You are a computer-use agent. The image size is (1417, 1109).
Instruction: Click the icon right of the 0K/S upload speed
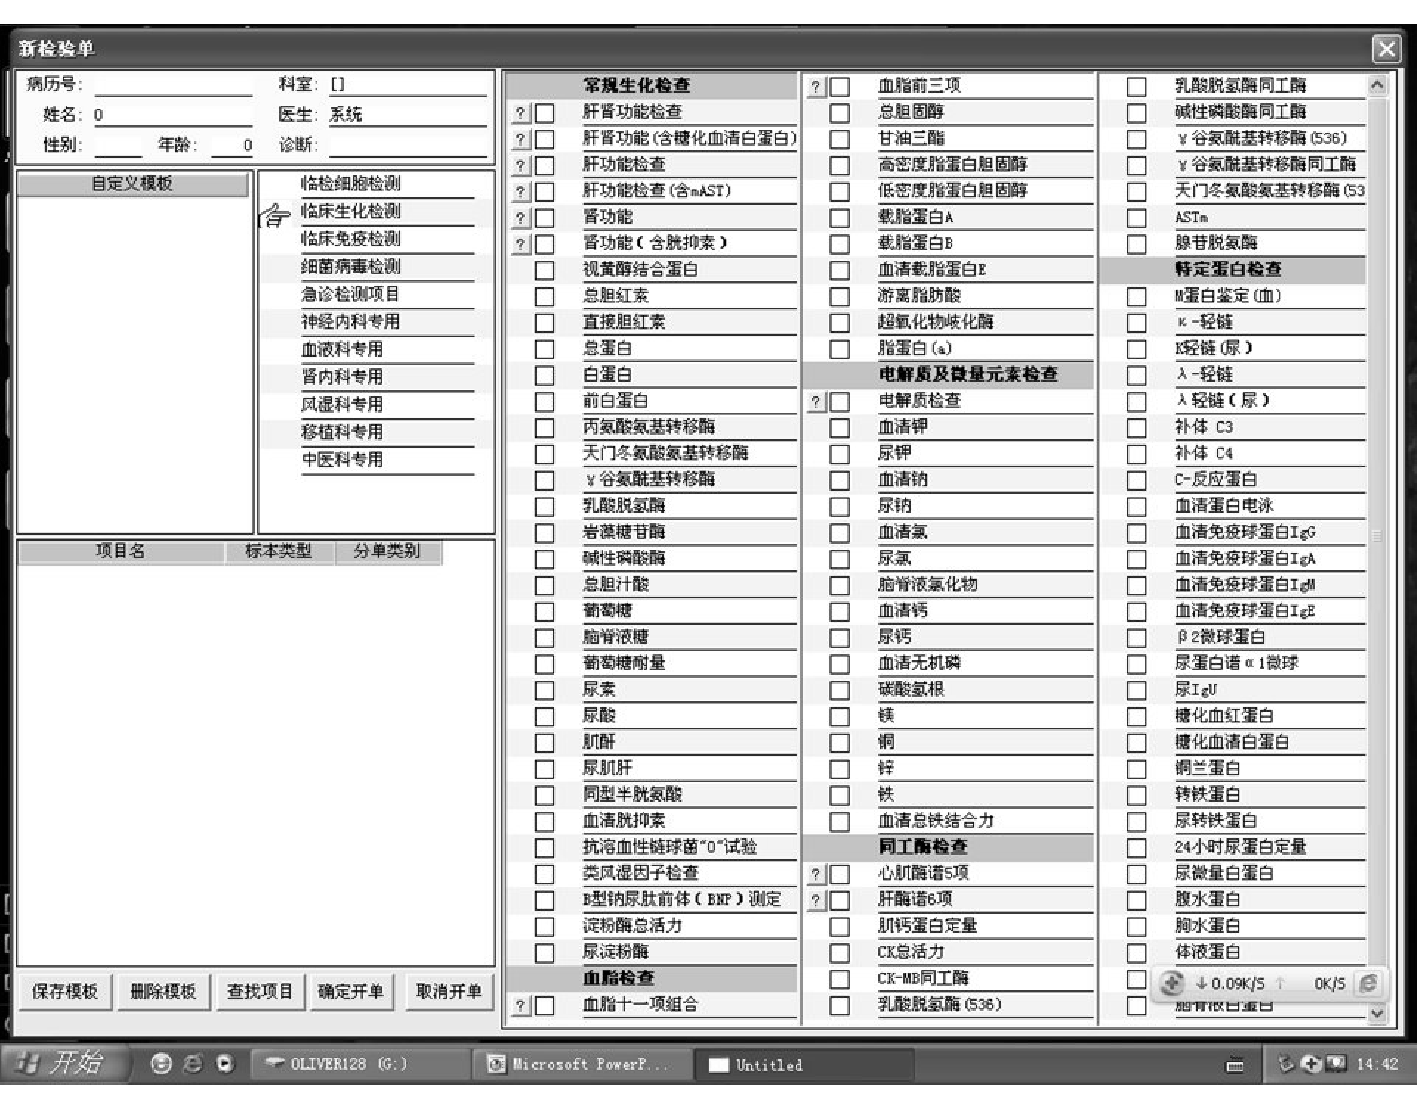click(x=1368, y=983)
